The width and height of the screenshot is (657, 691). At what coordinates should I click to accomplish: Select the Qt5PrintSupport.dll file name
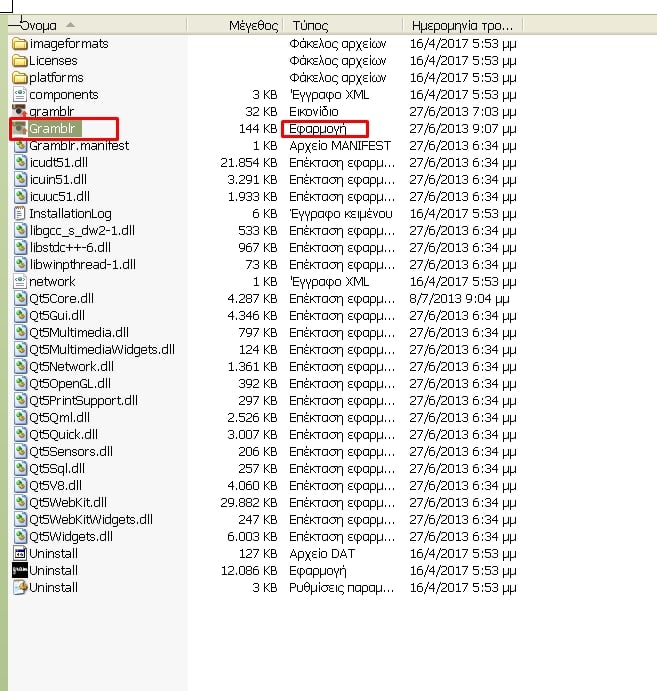(x=83, y=401)
